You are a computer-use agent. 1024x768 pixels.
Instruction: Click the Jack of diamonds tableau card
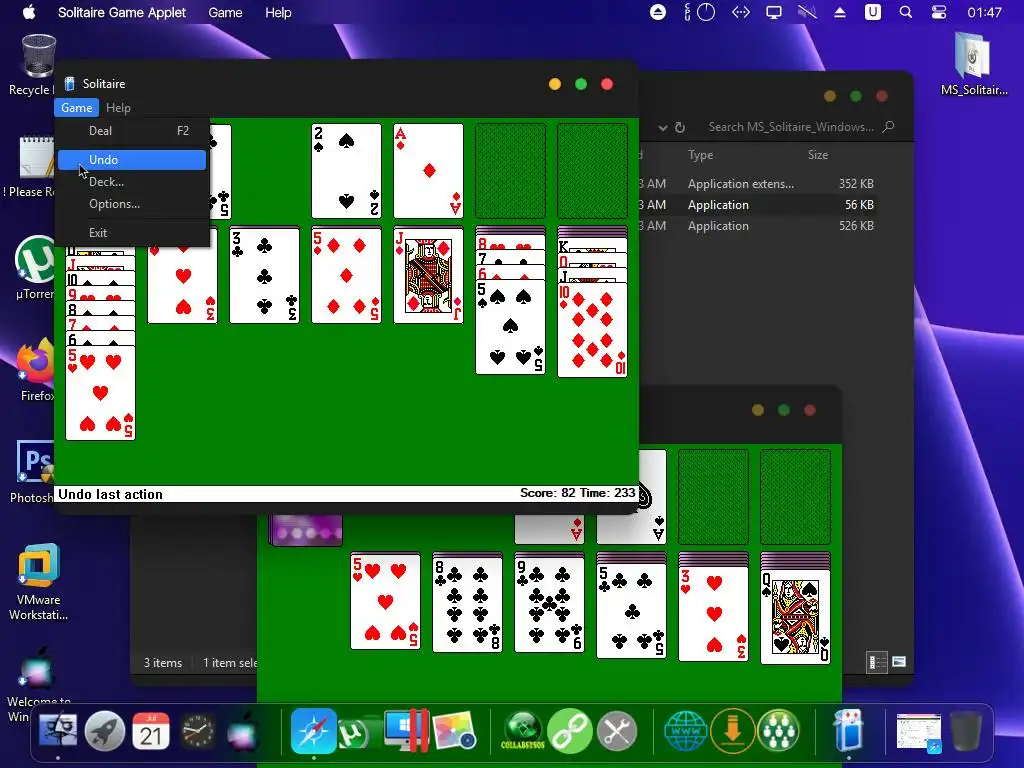pos(428,276)
